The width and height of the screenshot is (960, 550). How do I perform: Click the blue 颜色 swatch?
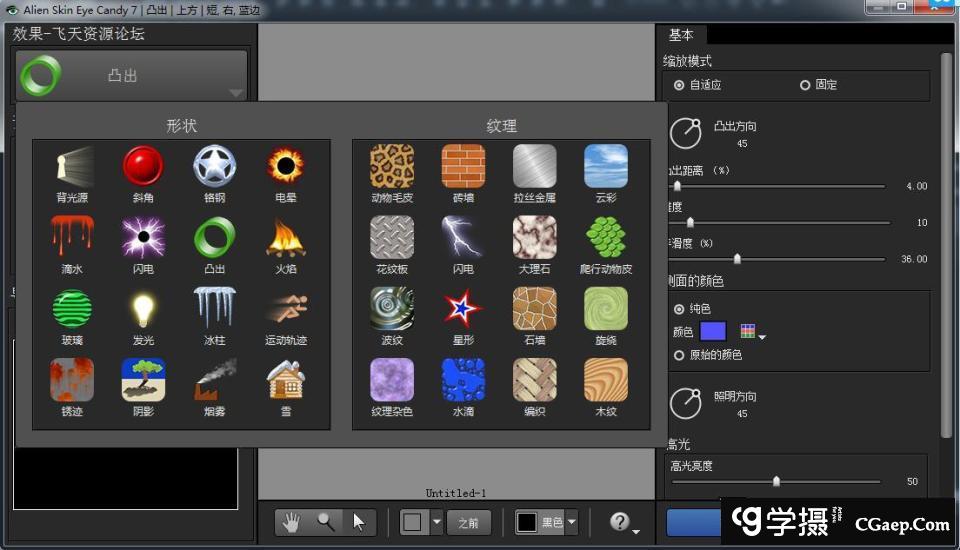713,332
